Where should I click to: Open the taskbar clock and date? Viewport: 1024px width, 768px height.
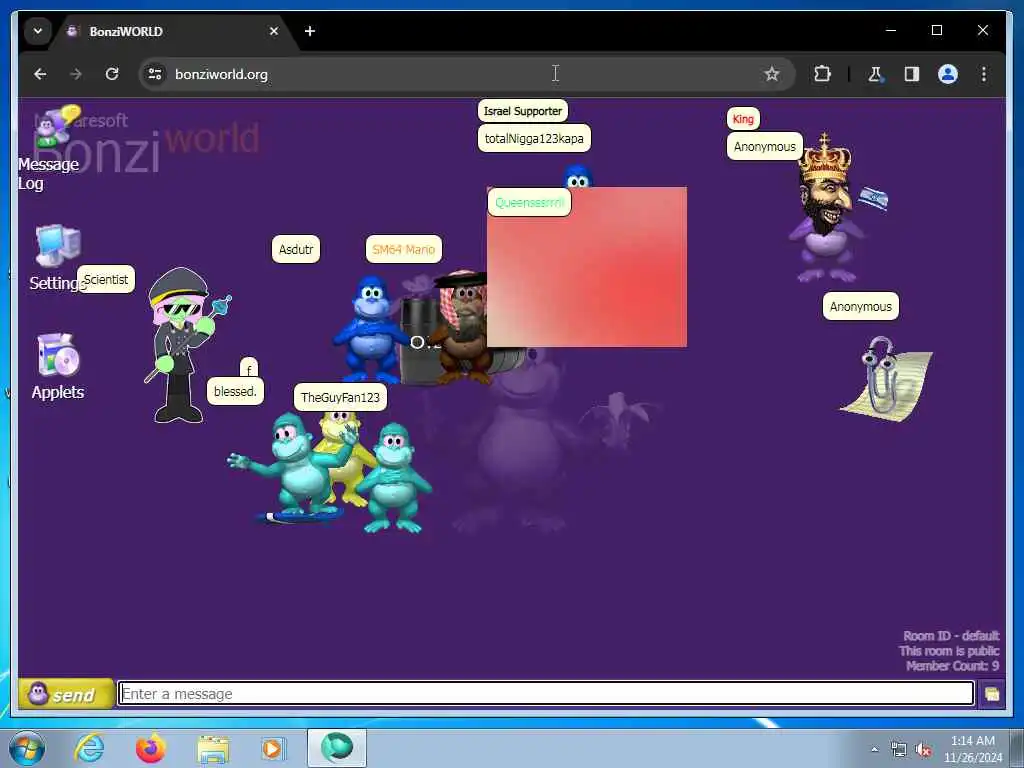point(973,749)
